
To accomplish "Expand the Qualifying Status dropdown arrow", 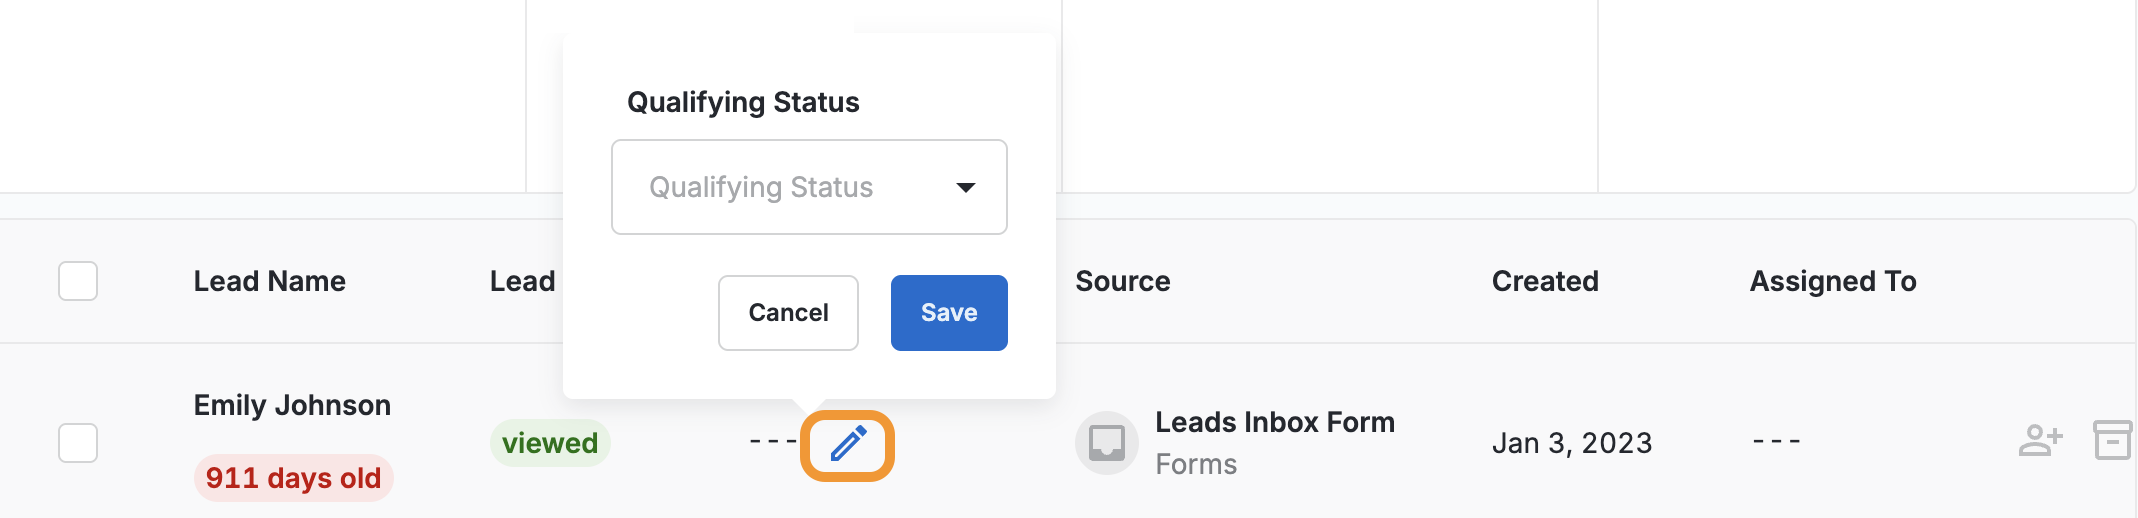I will pyautogui.click(x=965, y=188).
